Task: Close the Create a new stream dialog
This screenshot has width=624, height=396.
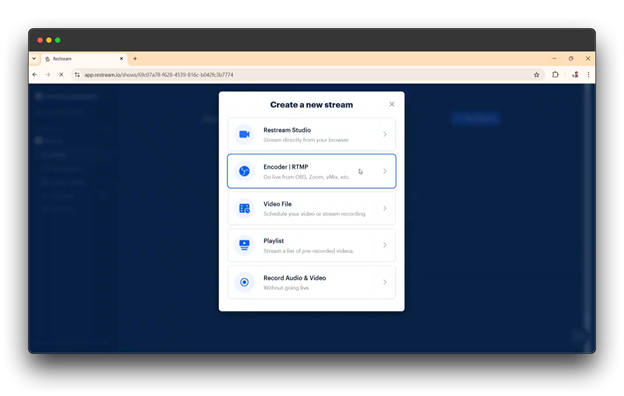Action: pos(392,104)
